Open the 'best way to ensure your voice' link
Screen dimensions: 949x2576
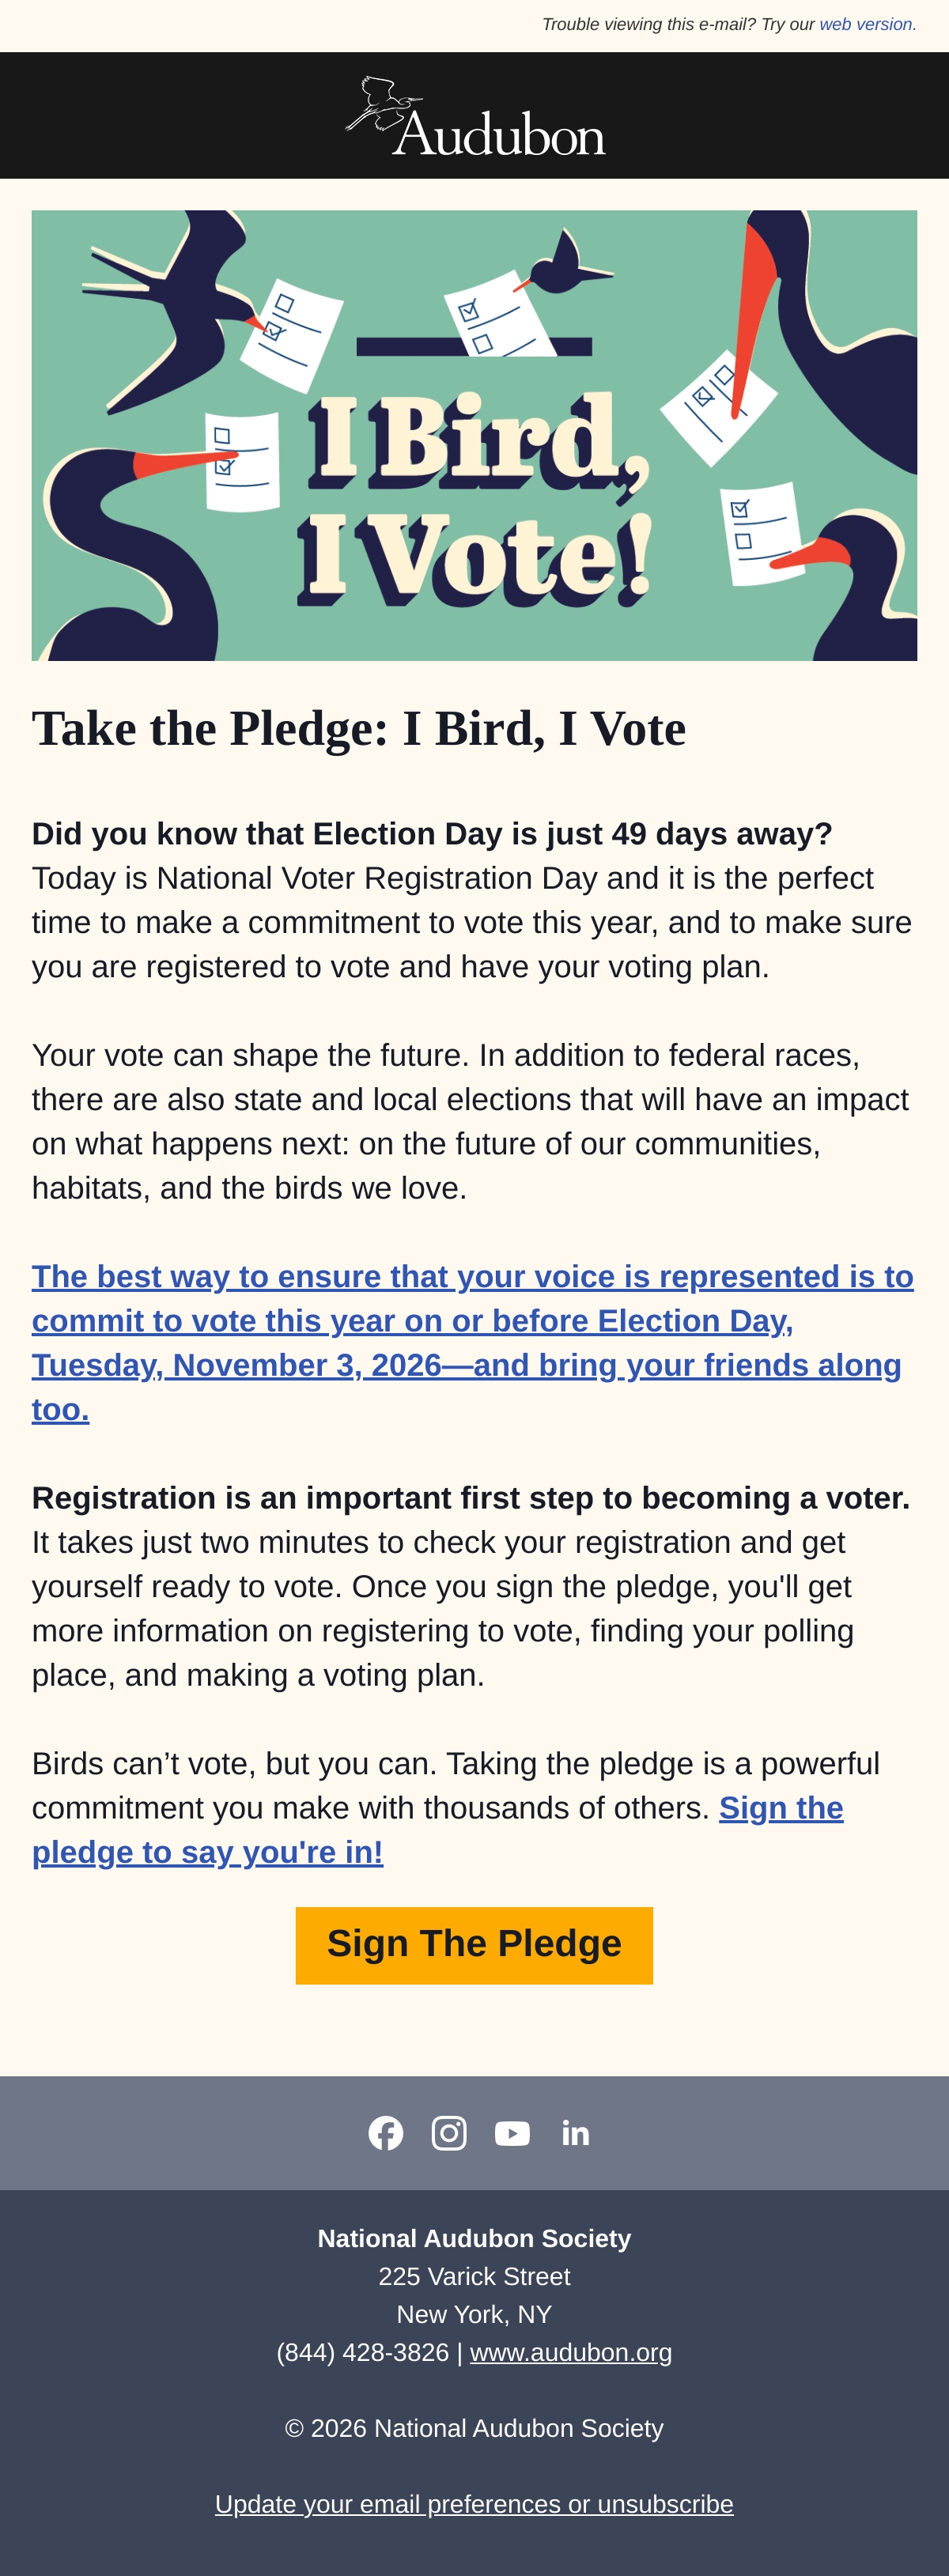tap(473, 1342)
